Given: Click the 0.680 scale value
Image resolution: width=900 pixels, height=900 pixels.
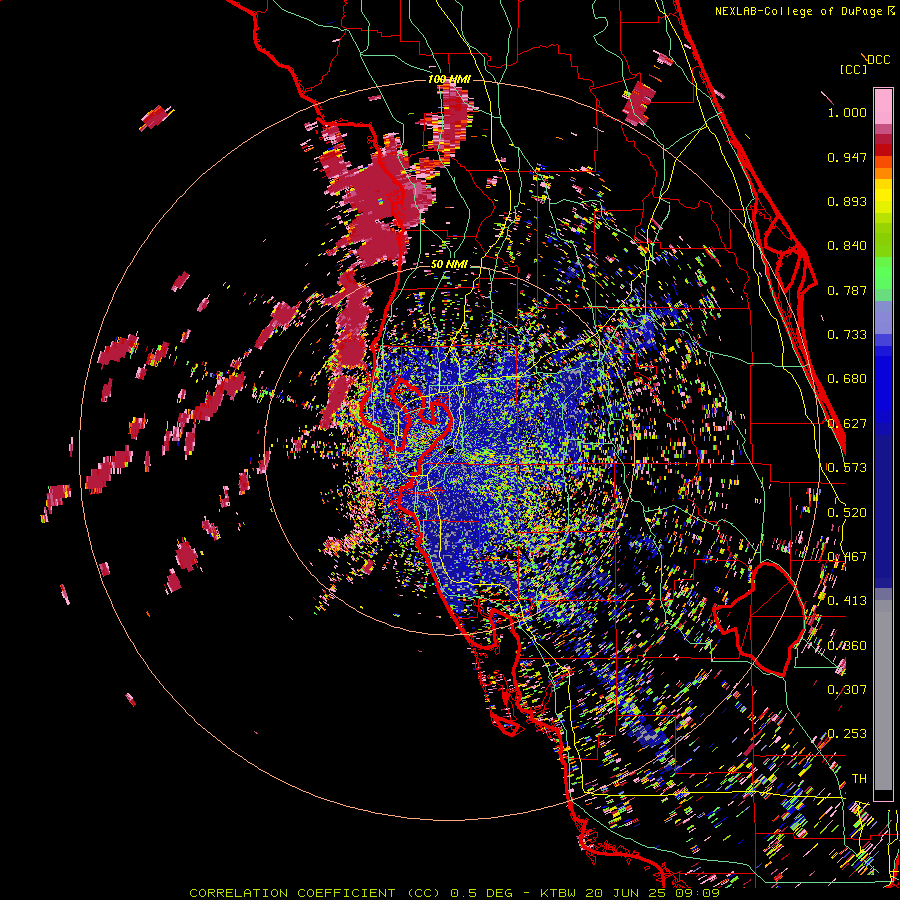Looking at the screenshot, I should coord(847,379).
